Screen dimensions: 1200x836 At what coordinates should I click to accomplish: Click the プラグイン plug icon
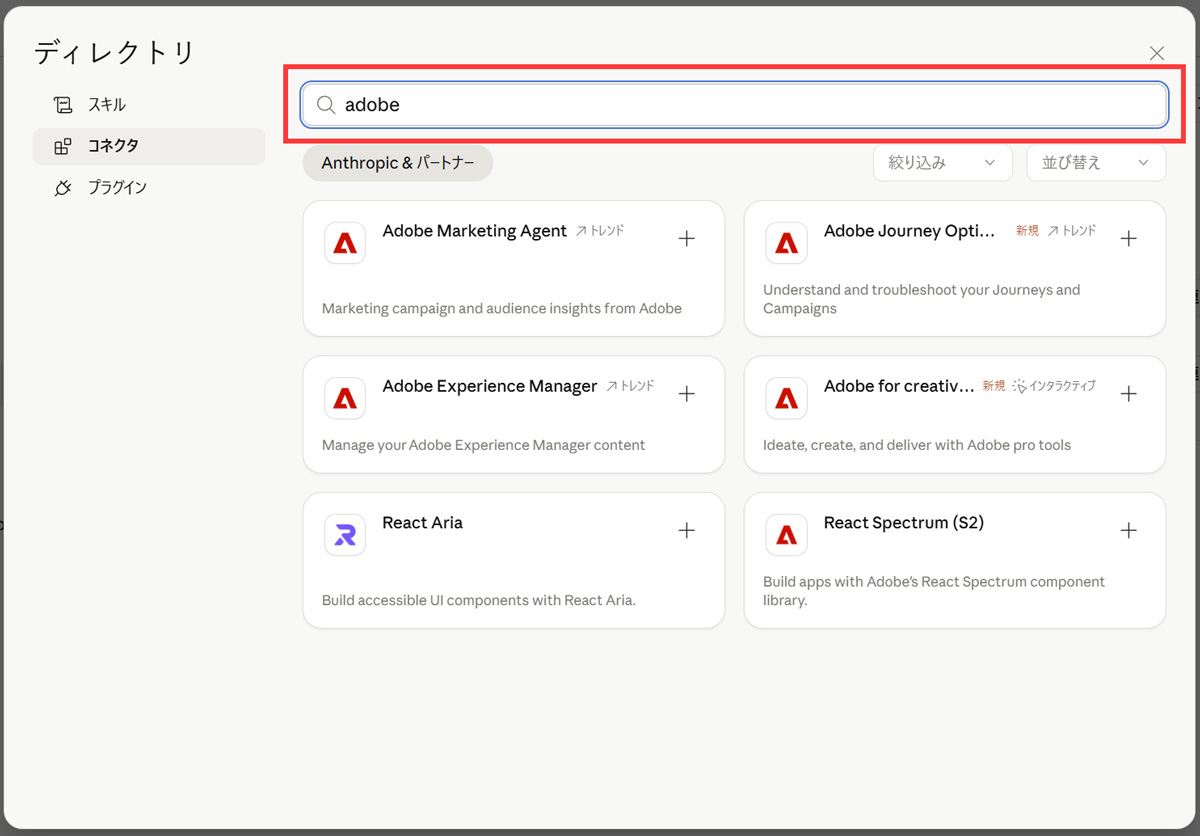pyautogui.click(x=63, y=187)
